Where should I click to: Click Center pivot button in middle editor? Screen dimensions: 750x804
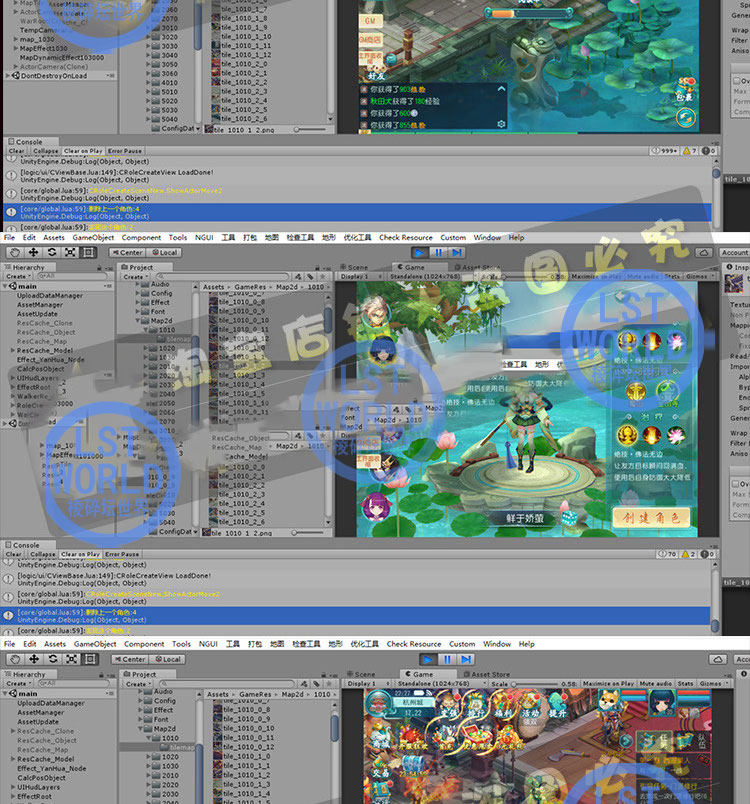(127, 252)
